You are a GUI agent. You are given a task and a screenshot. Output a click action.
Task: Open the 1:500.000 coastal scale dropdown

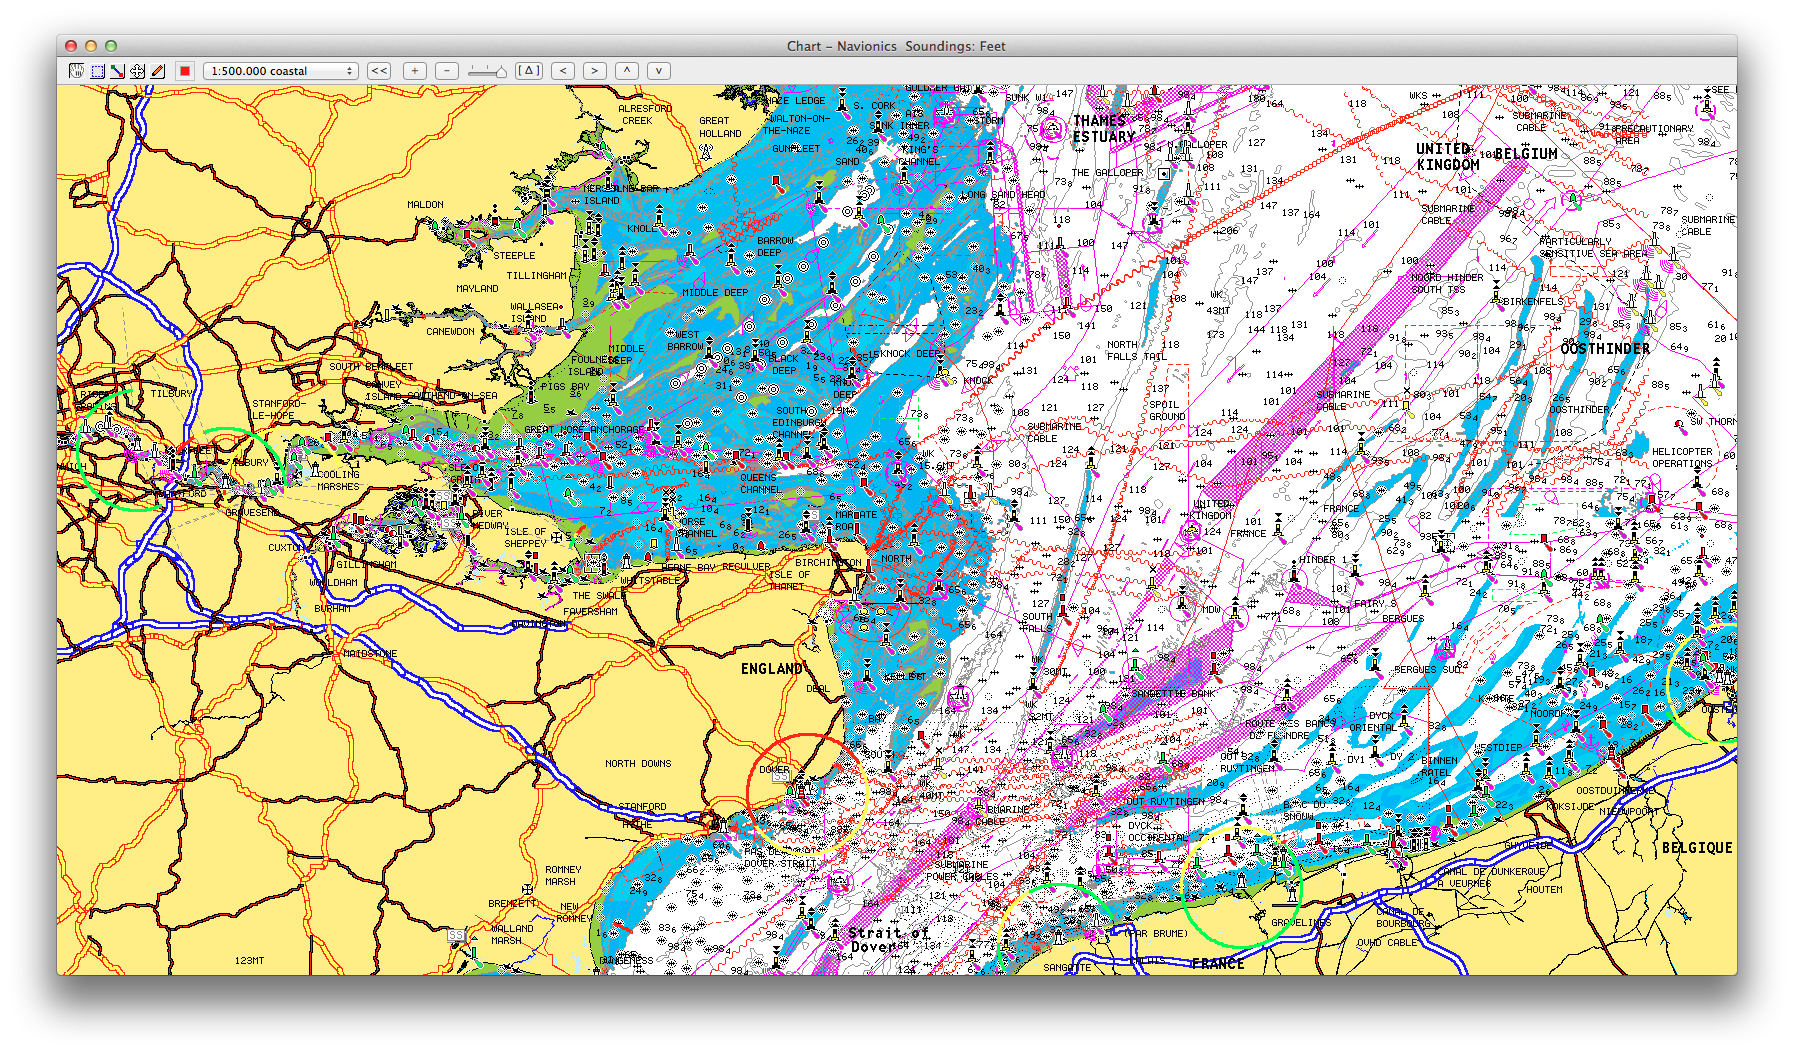coord(280,71)
